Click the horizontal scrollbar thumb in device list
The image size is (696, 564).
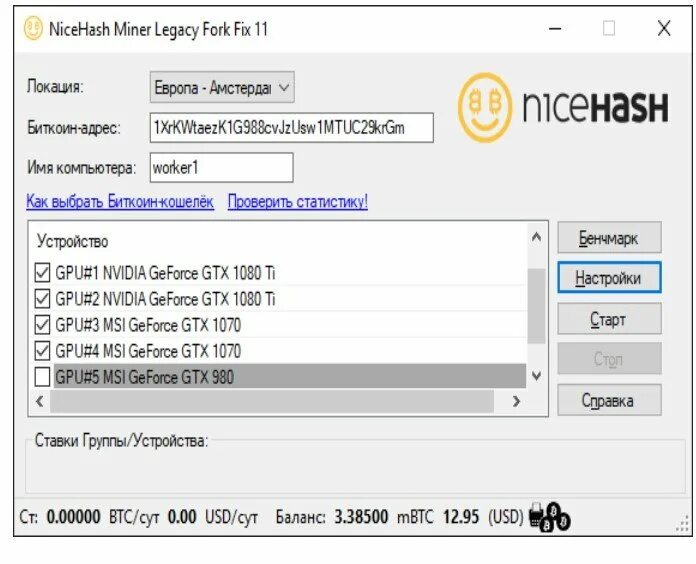pyautogui.click(x=272, y=401)
